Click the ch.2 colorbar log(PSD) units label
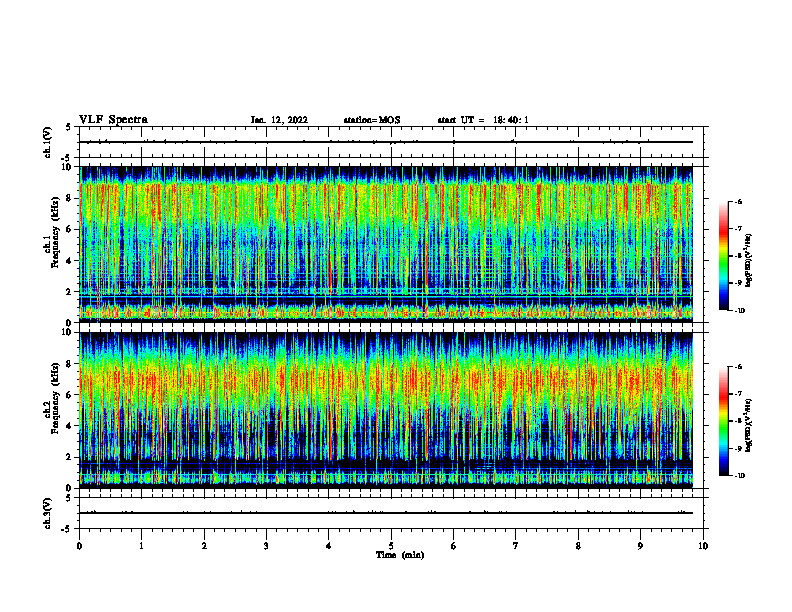The image size is (792, 612). [x=749, y=425]
